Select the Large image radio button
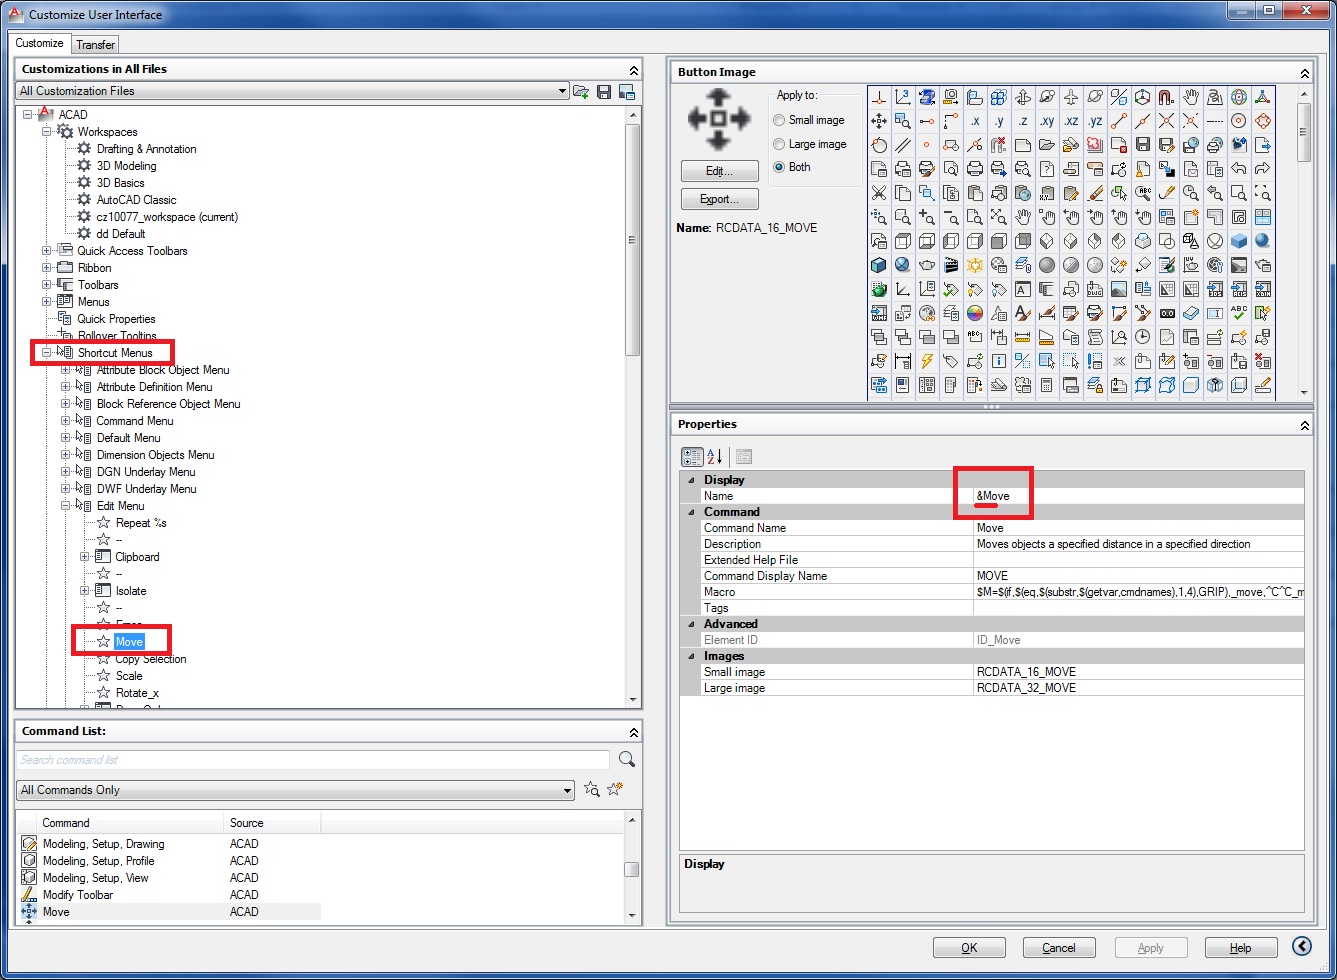1337x980 pixels. [x=779, y=144]
